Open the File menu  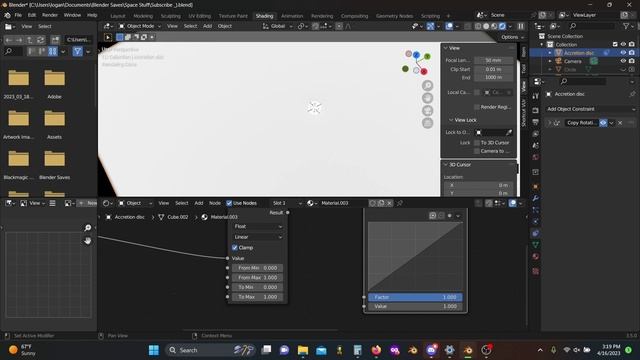coord(18,15)
